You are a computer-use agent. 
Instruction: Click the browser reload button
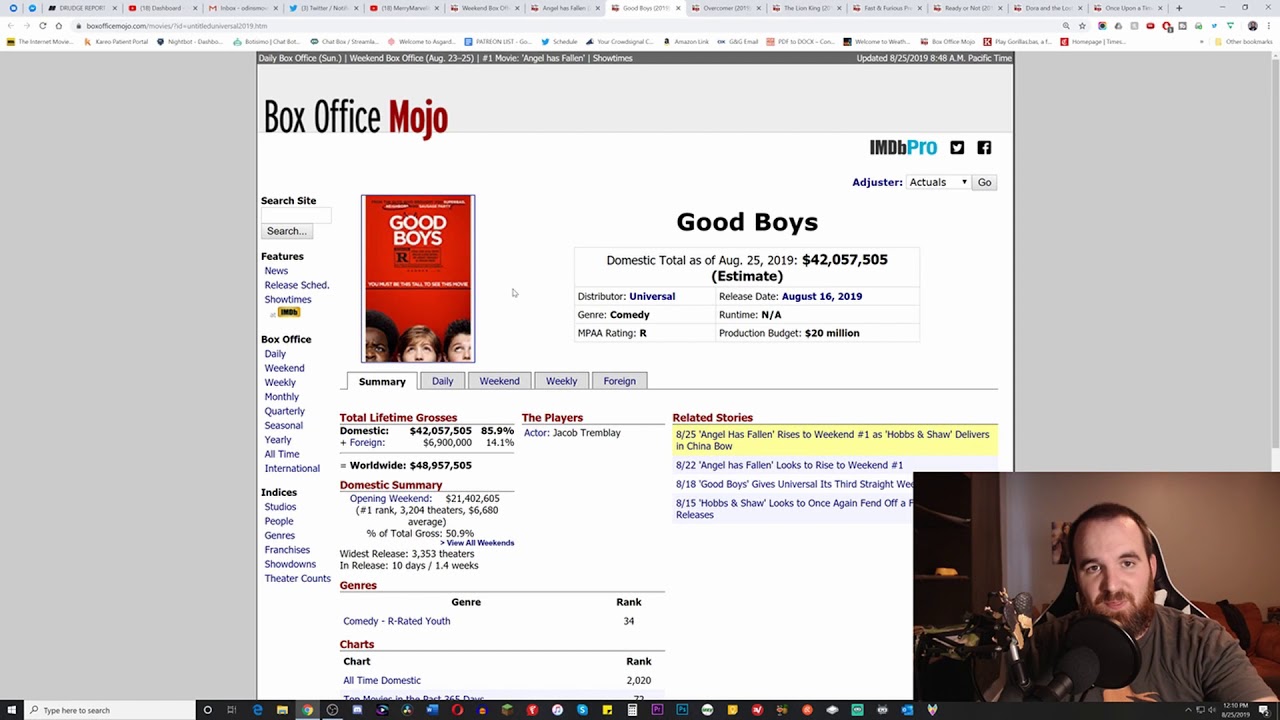click(42, 25)
